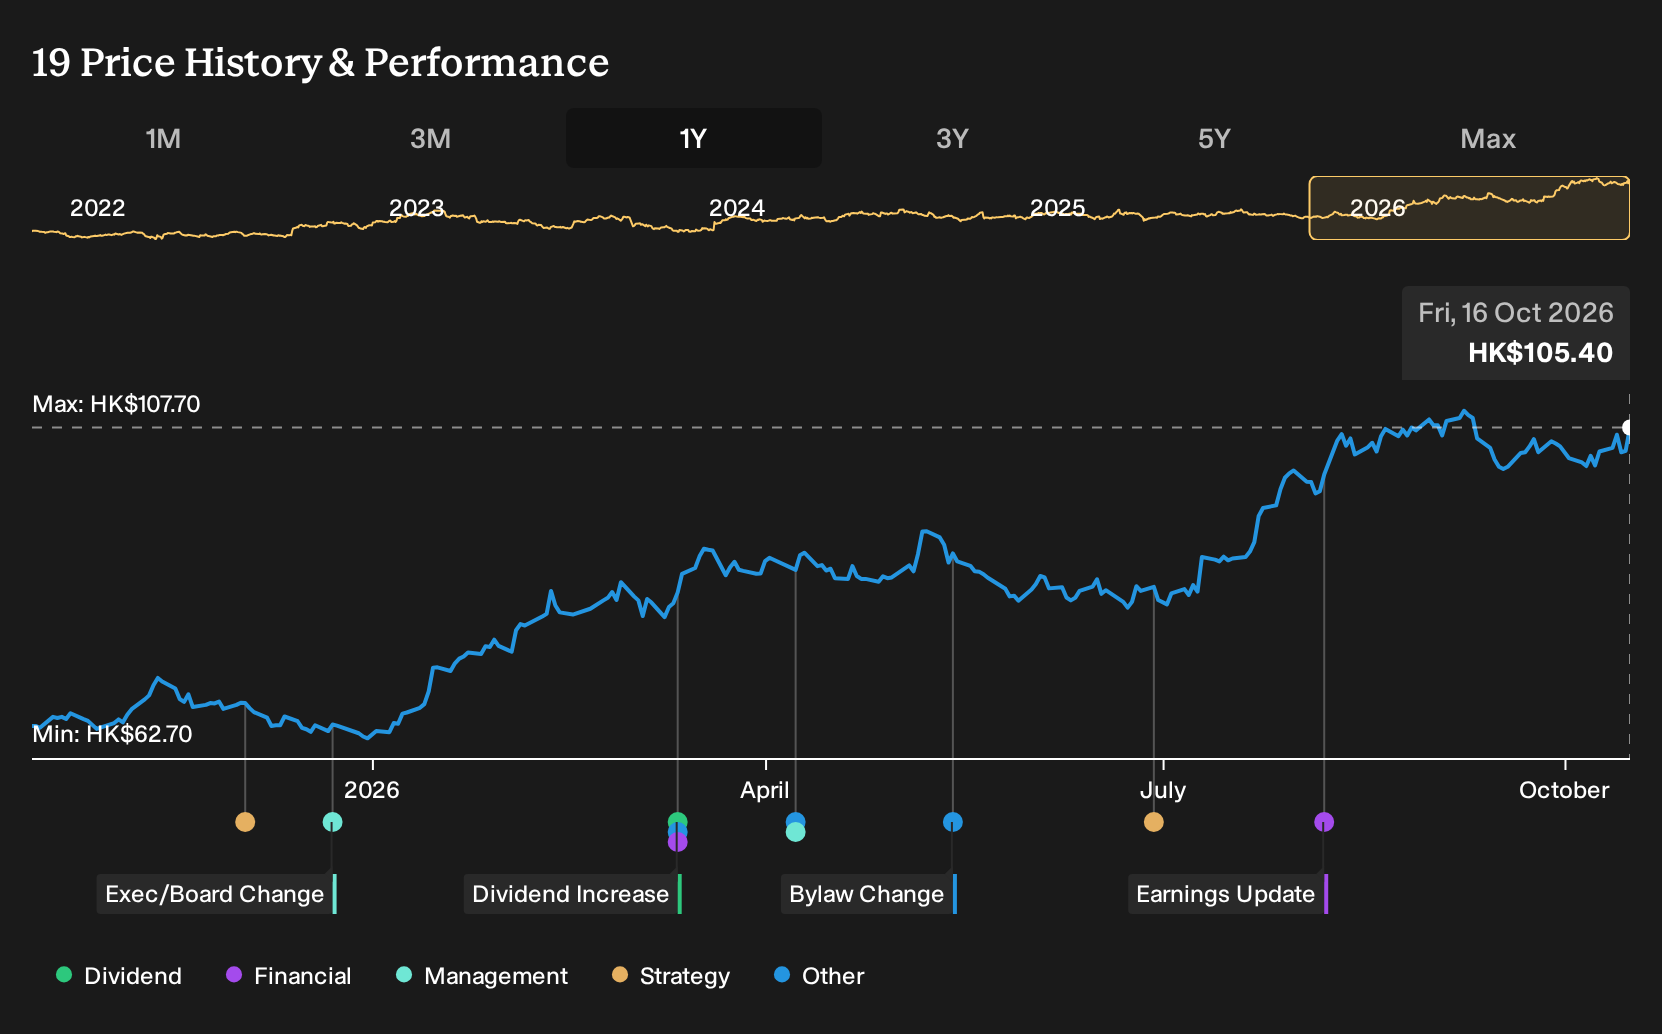Click the Min: HK$62.70 label

coord(112,734)
